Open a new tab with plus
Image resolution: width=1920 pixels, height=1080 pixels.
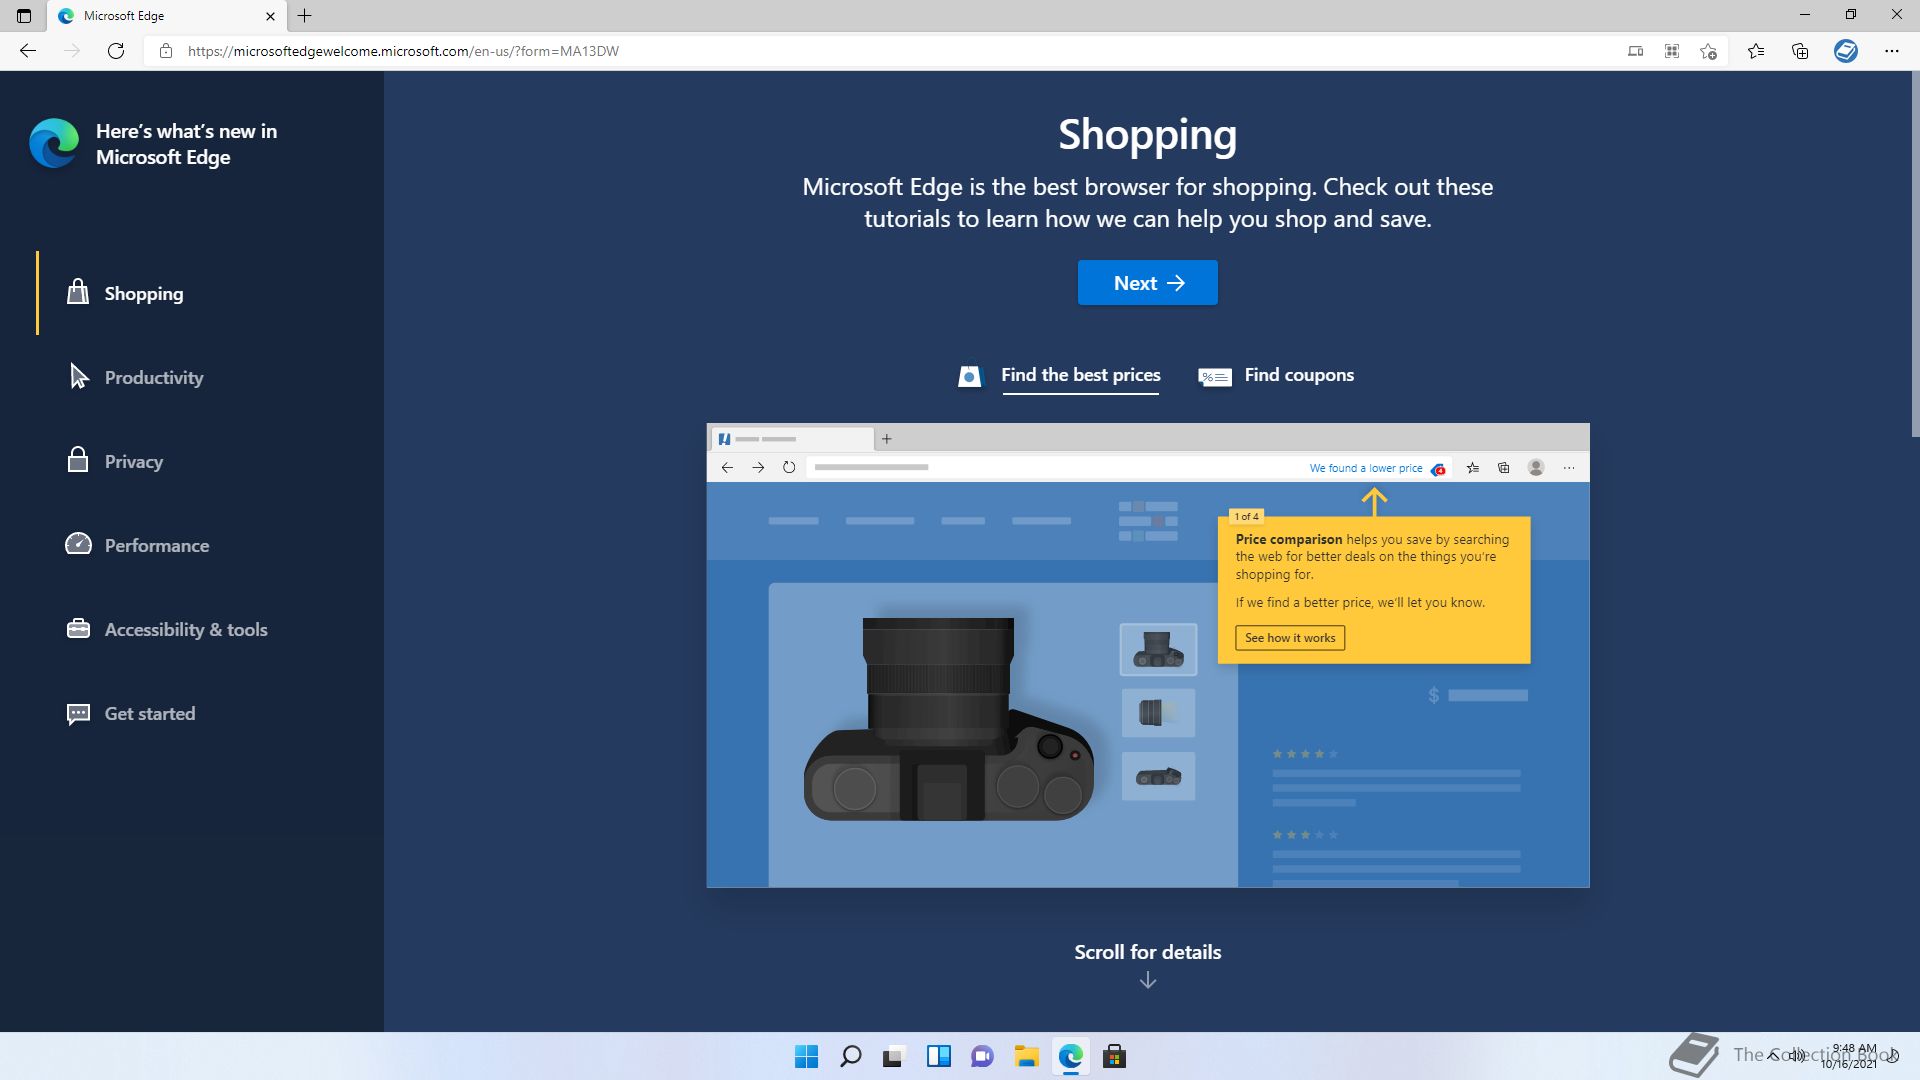pyautogui.click(x=305, y=16)
